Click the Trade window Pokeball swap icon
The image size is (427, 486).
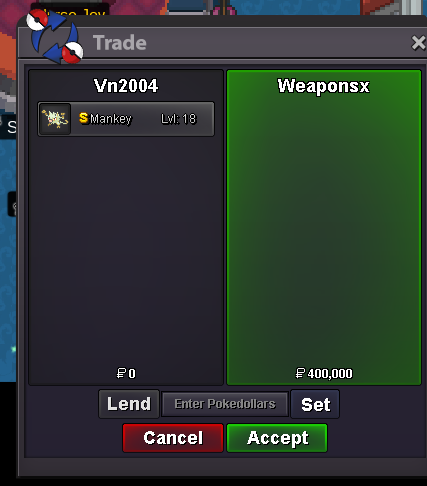coord(55,36)
